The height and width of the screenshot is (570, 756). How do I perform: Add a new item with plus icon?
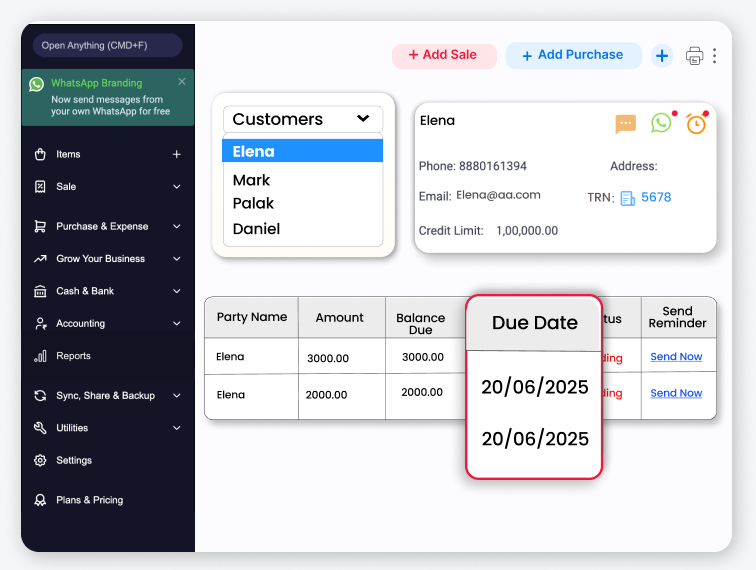coord(177,154)
